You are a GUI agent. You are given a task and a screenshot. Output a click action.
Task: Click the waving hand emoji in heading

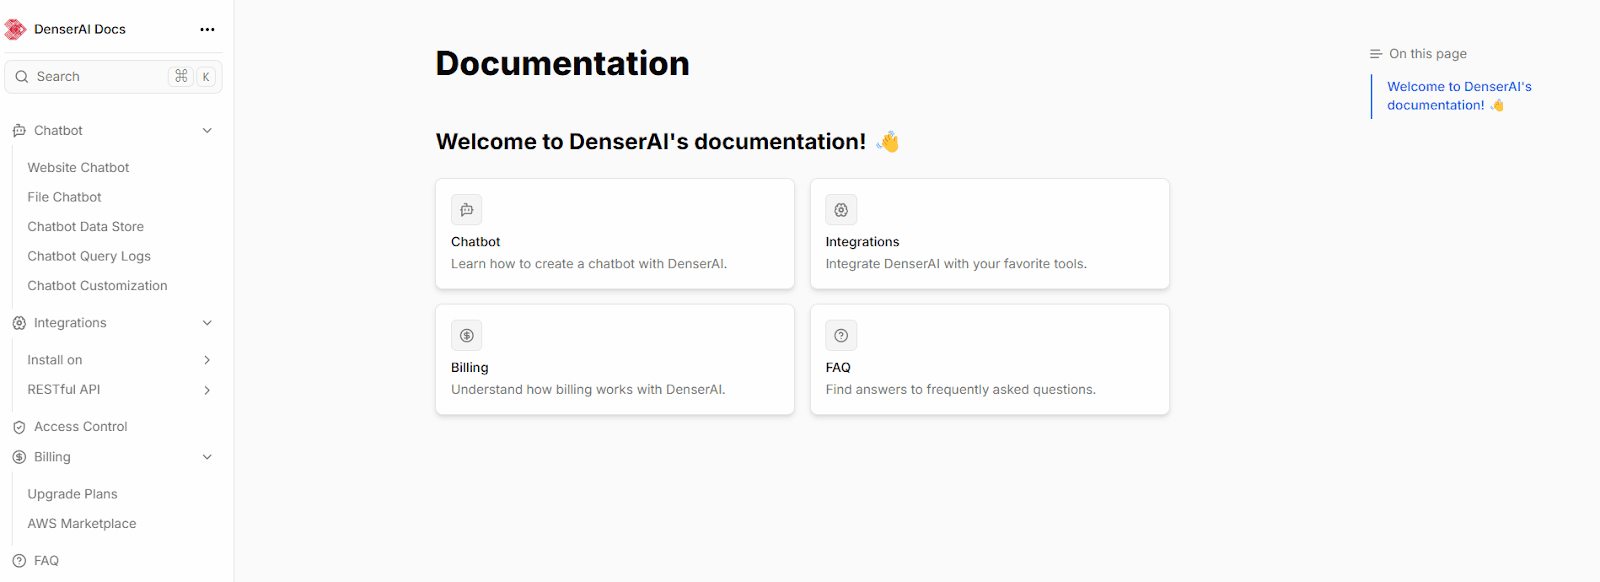click(888, 142)
